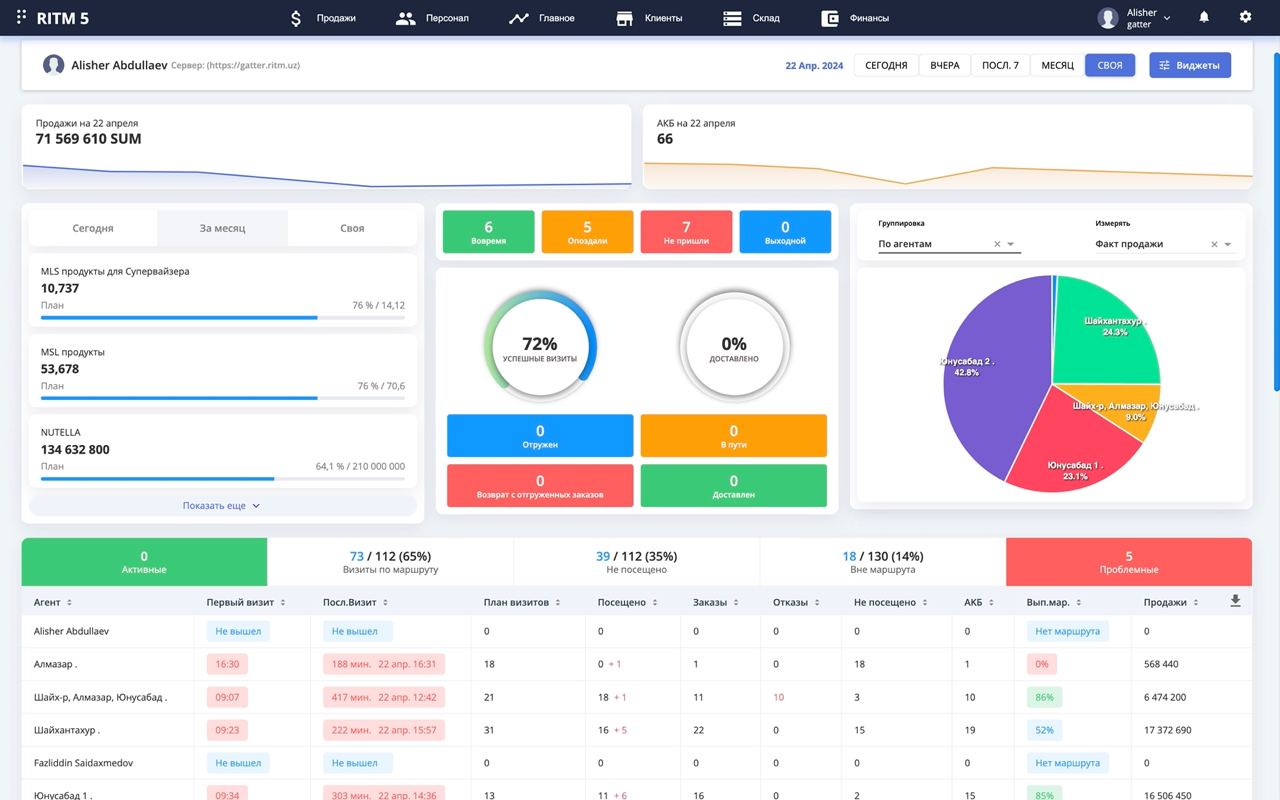
Task: Sort by Вып.мар. column
Action: 1078,603
